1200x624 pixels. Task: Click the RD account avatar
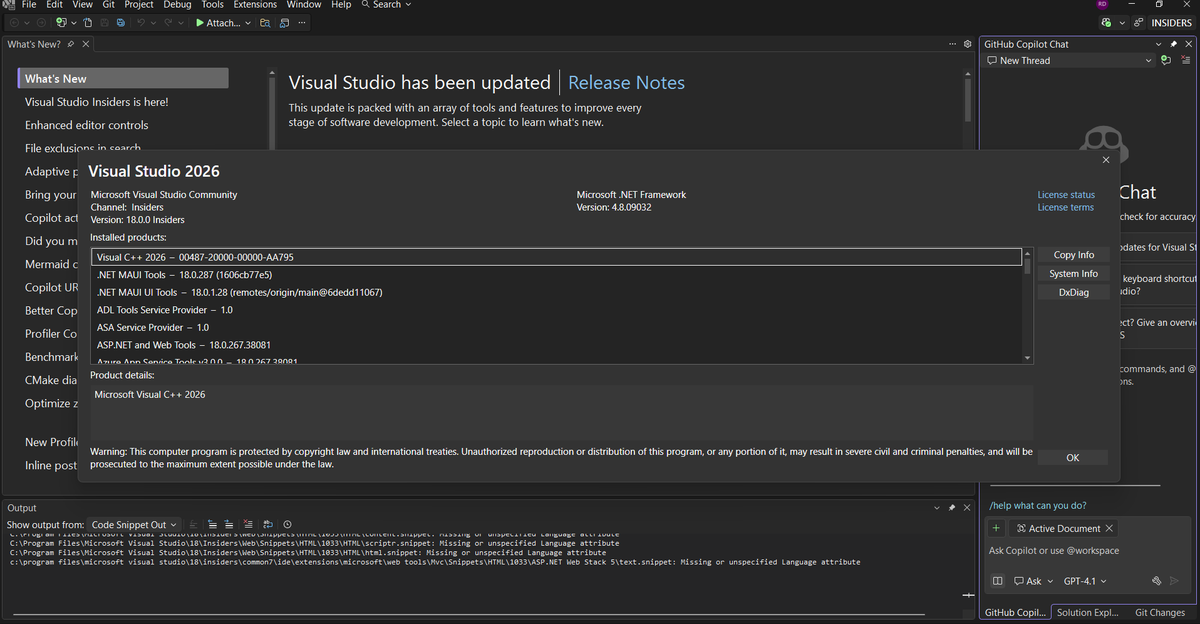1103,5
